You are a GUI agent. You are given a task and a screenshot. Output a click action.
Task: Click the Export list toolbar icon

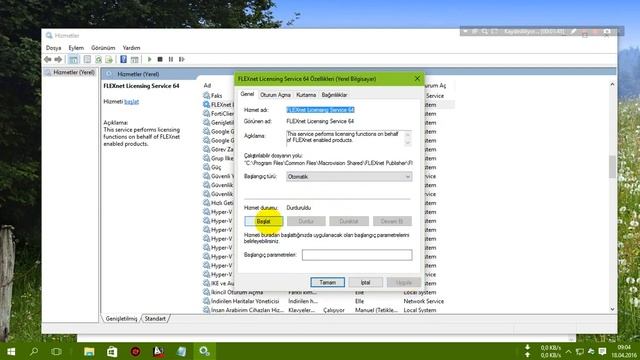click(x=109, y=60)
